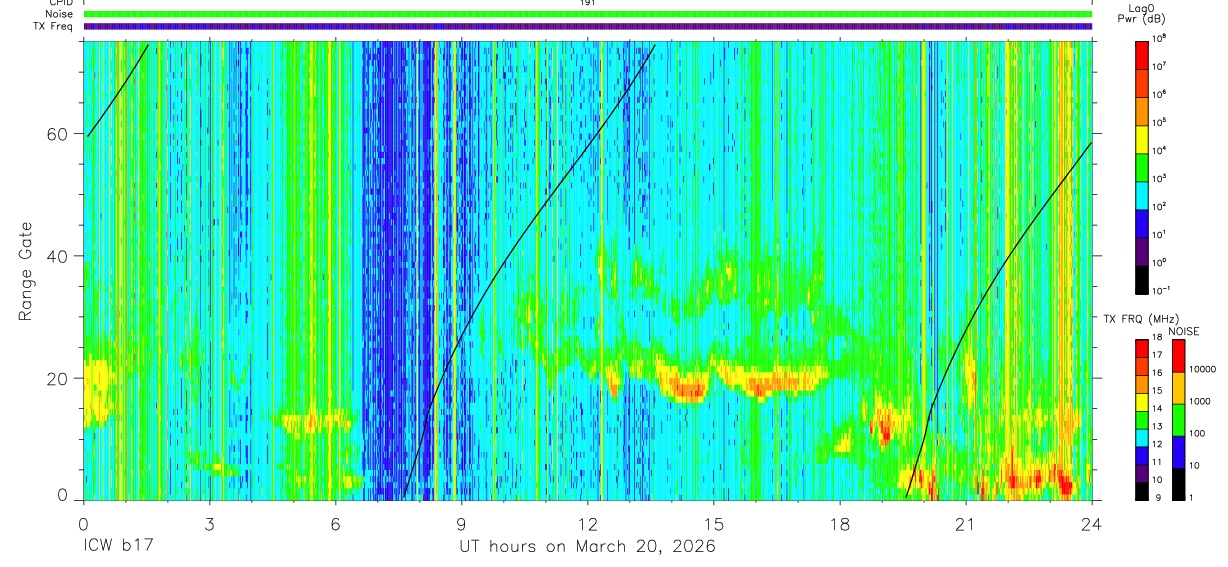
Task: Click the "NOISE" colorbar title
Action: (1182, 330)
